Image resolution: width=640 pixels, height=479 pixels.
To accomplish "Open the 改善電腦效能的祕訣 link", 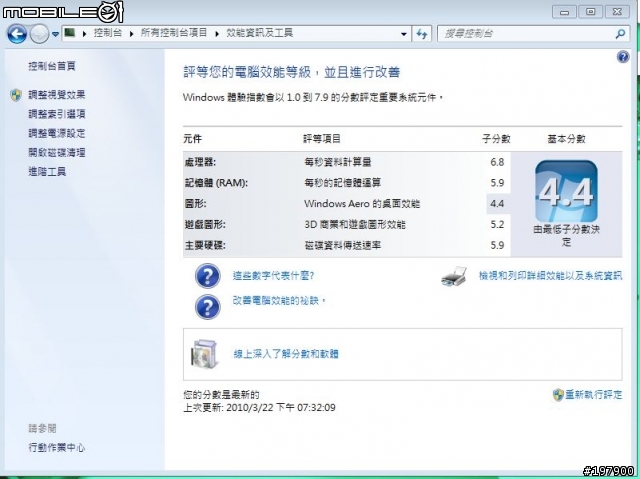I will (279, 301).
